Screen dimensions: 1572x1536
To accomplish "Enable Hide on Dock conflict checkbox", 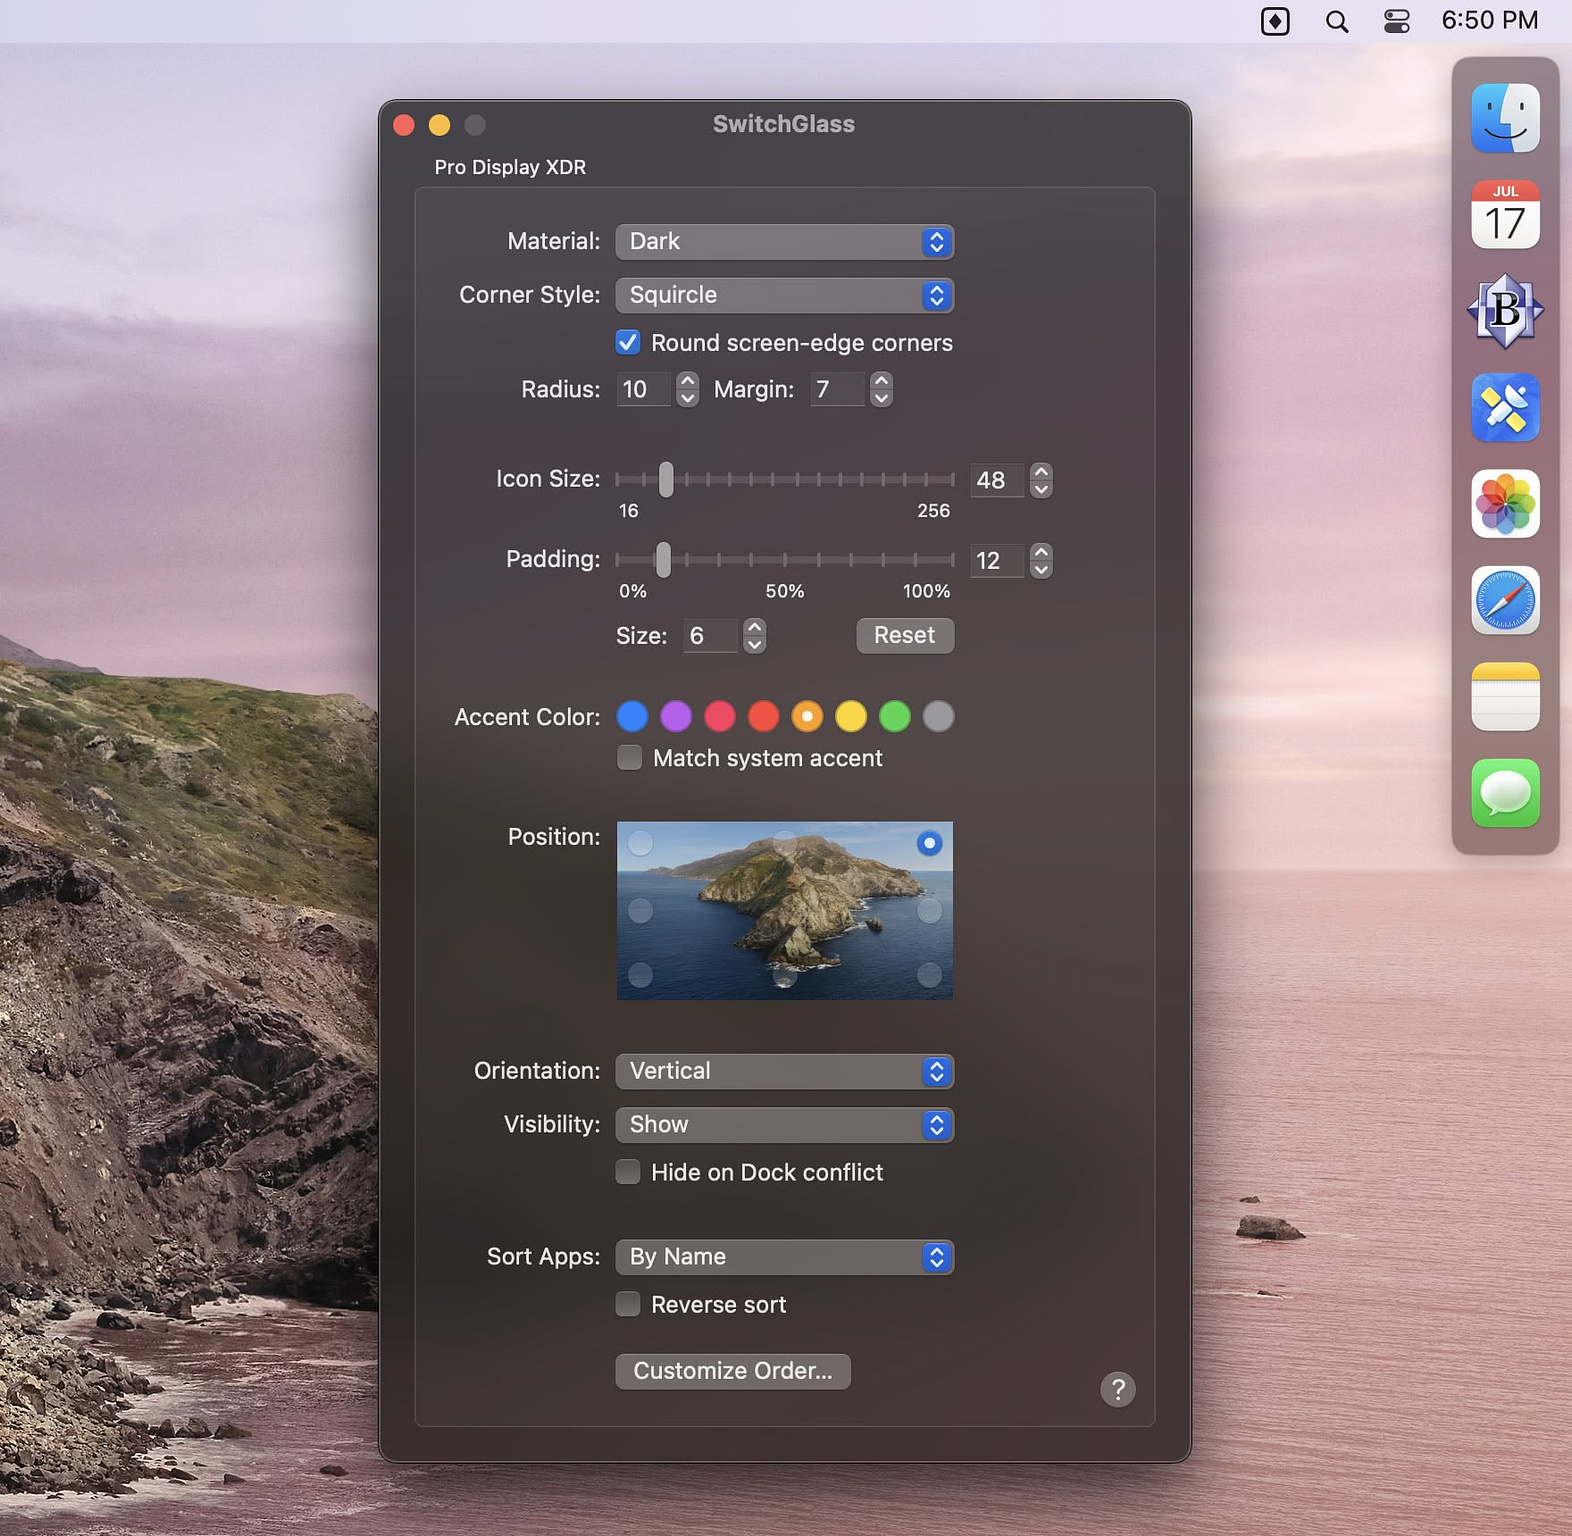I will 628,1172.
